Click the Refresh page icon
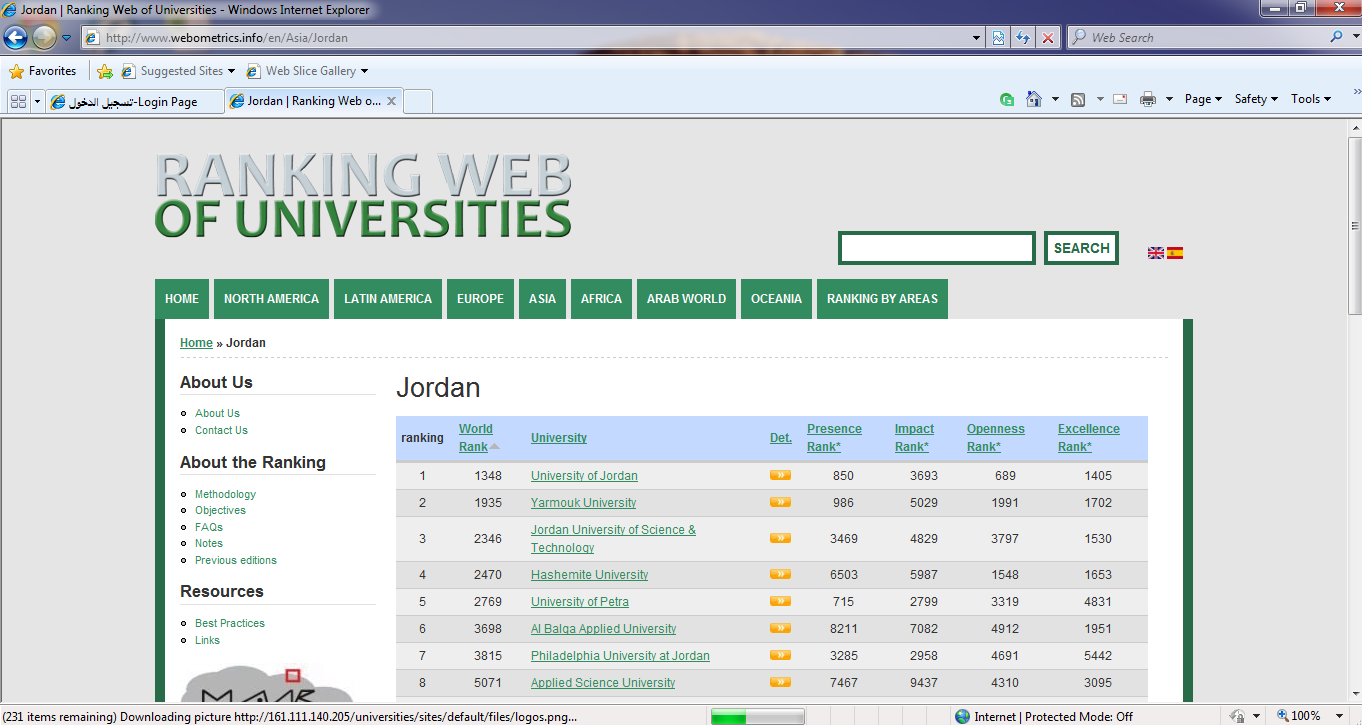Viewport: 1362px width, 725px height. (x=1022, y=38)
